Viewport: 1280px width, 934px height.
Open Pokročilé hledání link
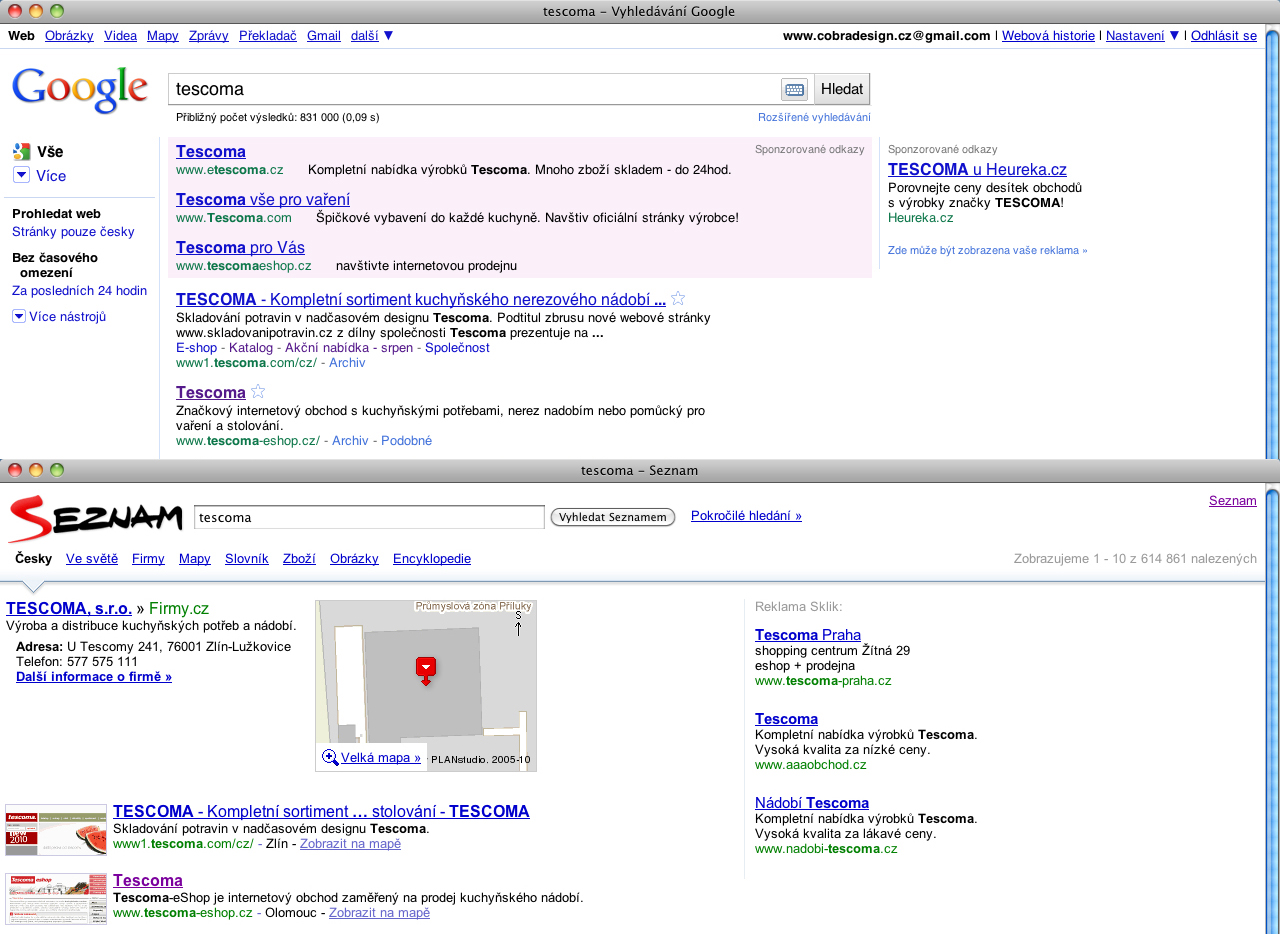click(746, 516)
